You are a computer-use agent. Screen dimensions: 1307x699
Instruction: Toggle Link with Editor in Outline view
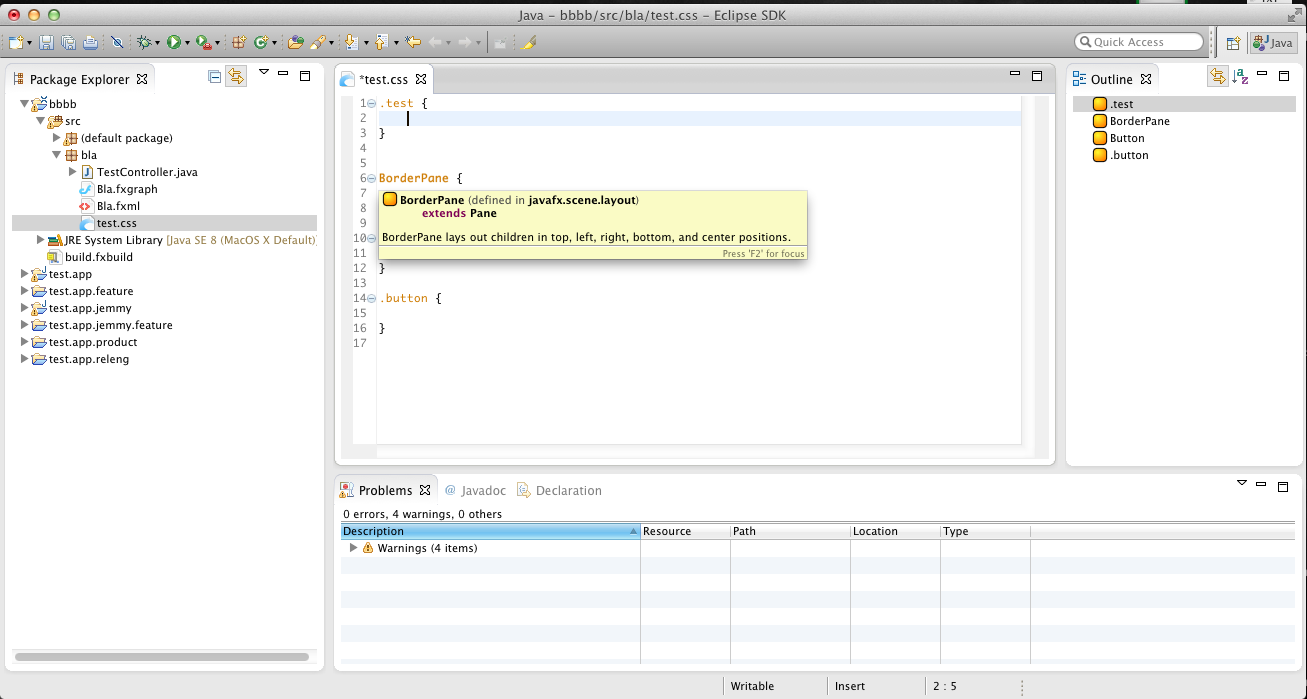pos(1217,77)
